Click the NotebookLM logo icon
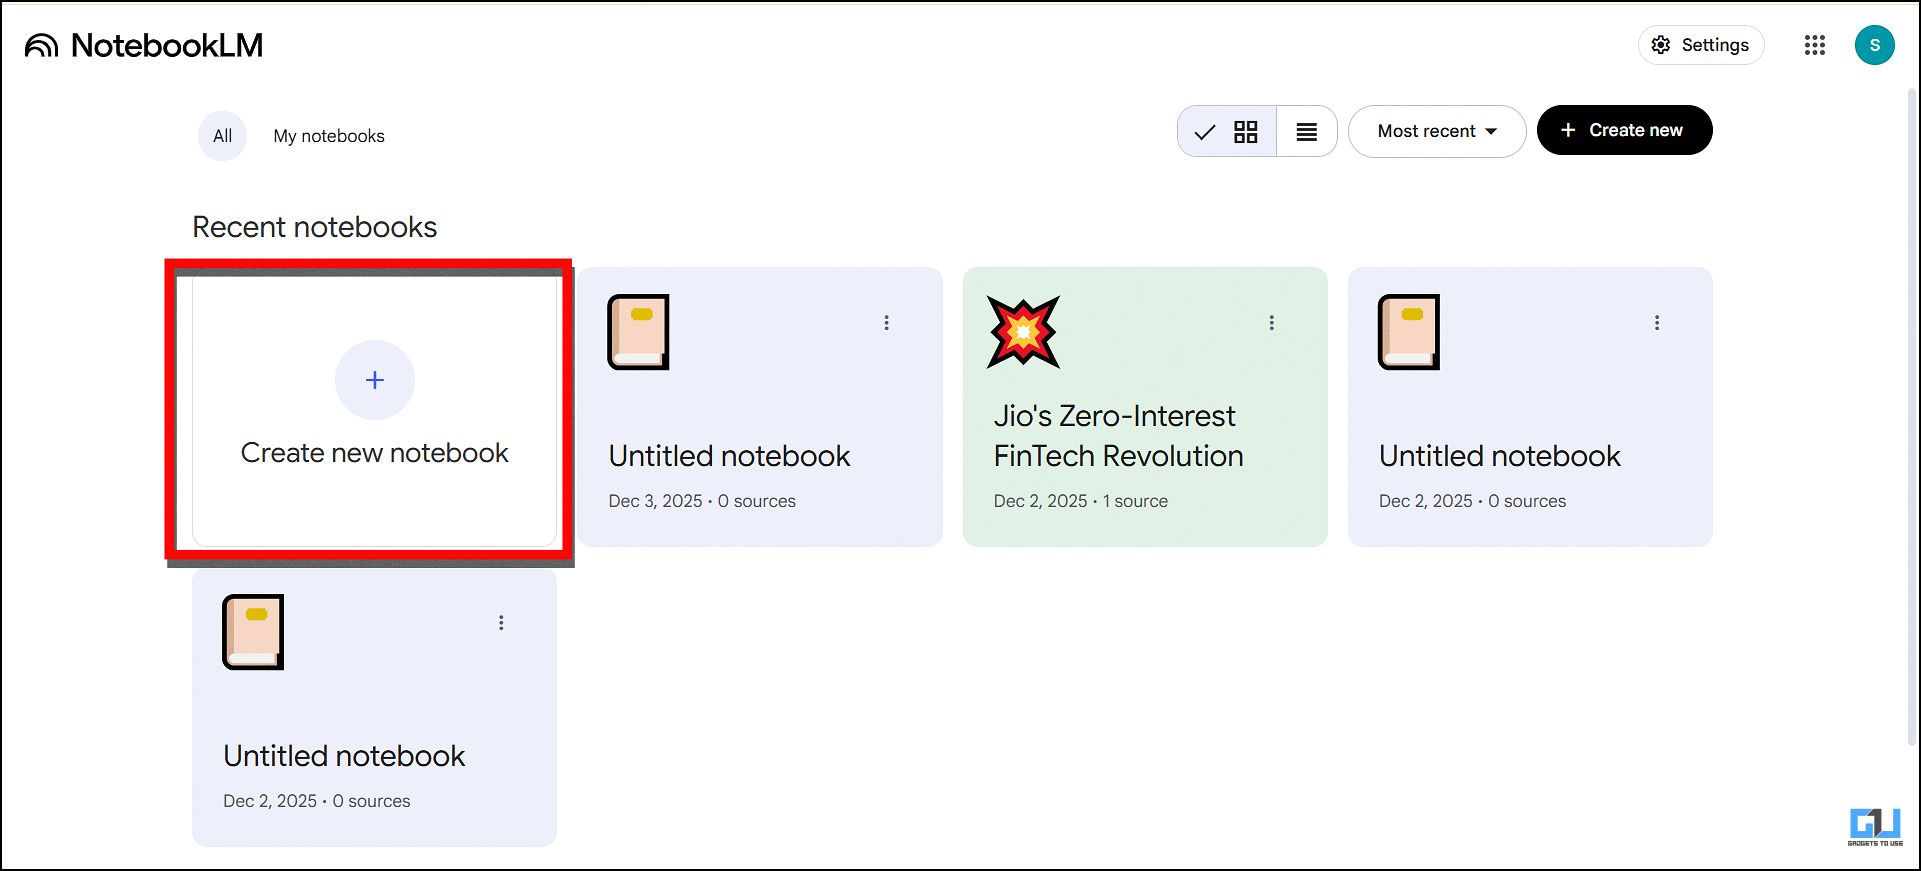Screen dimensions: 1921x871 click(41, 46)
